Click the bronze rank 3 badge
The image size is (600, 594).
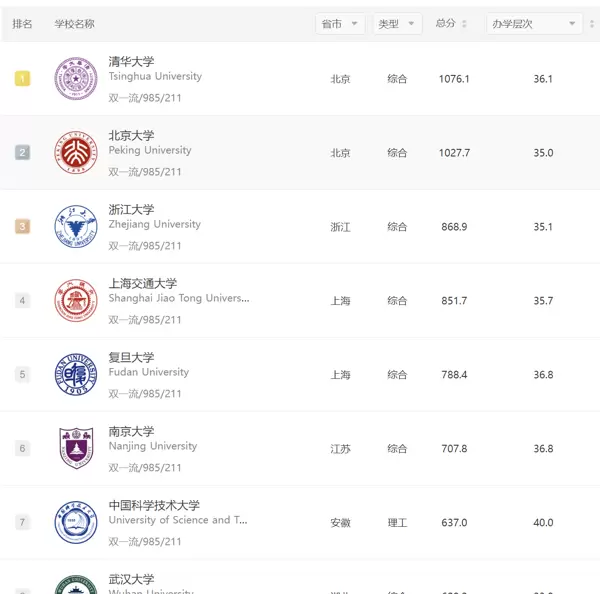(x=23, y=227)
